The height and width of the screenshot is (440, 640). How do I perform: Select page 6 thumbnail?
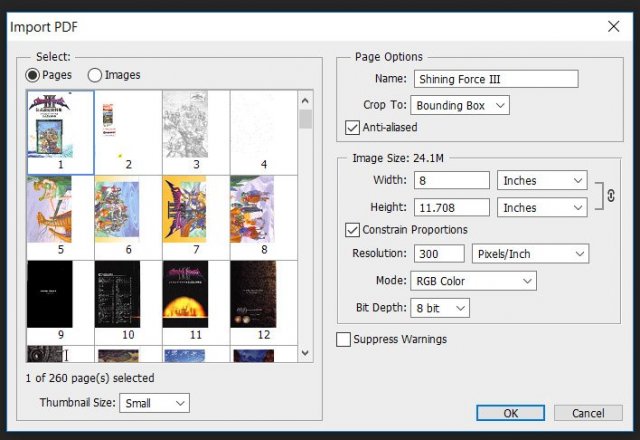click(x=128, y=218)
